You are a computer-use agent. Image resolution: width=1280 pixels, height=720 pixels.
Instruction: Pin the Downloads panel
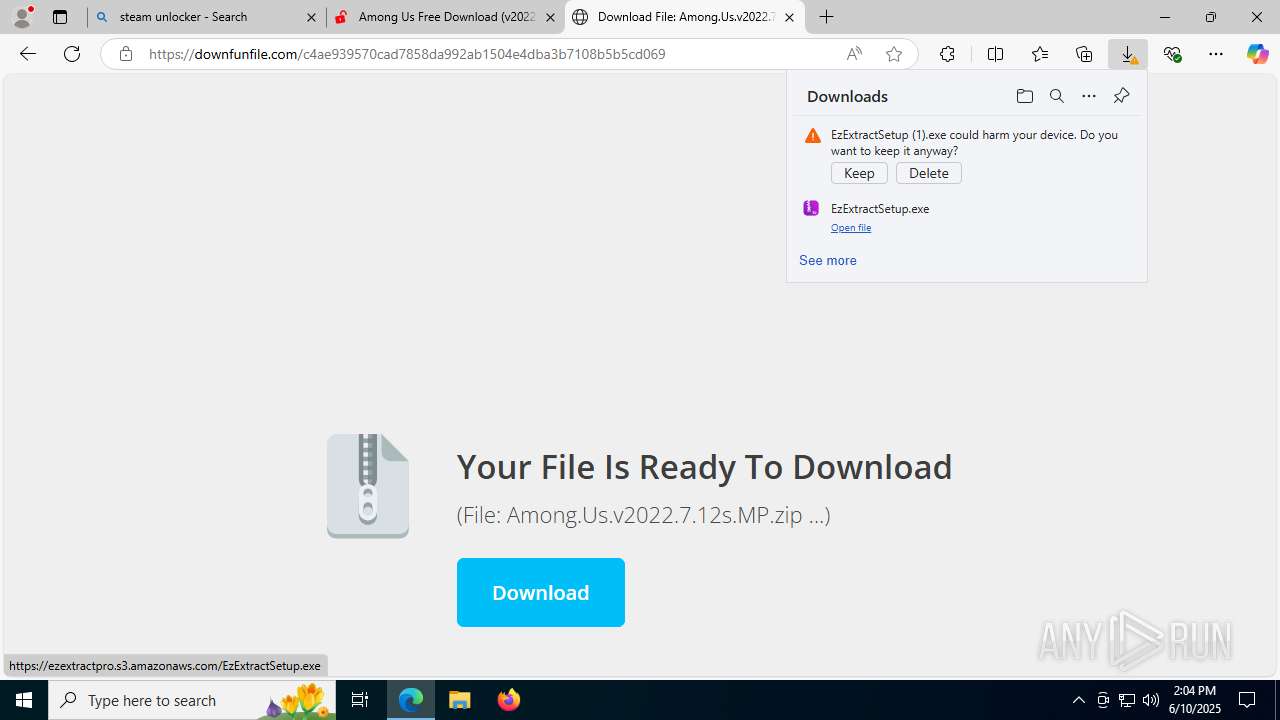click(x=1121, y=96)
